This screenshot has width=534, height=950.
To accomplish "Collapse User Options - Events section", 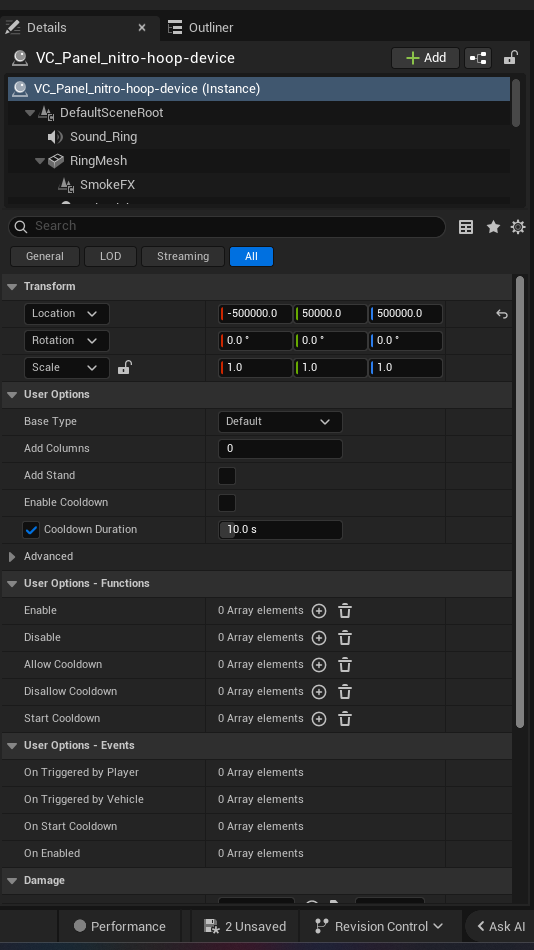I will pos(12,746).
